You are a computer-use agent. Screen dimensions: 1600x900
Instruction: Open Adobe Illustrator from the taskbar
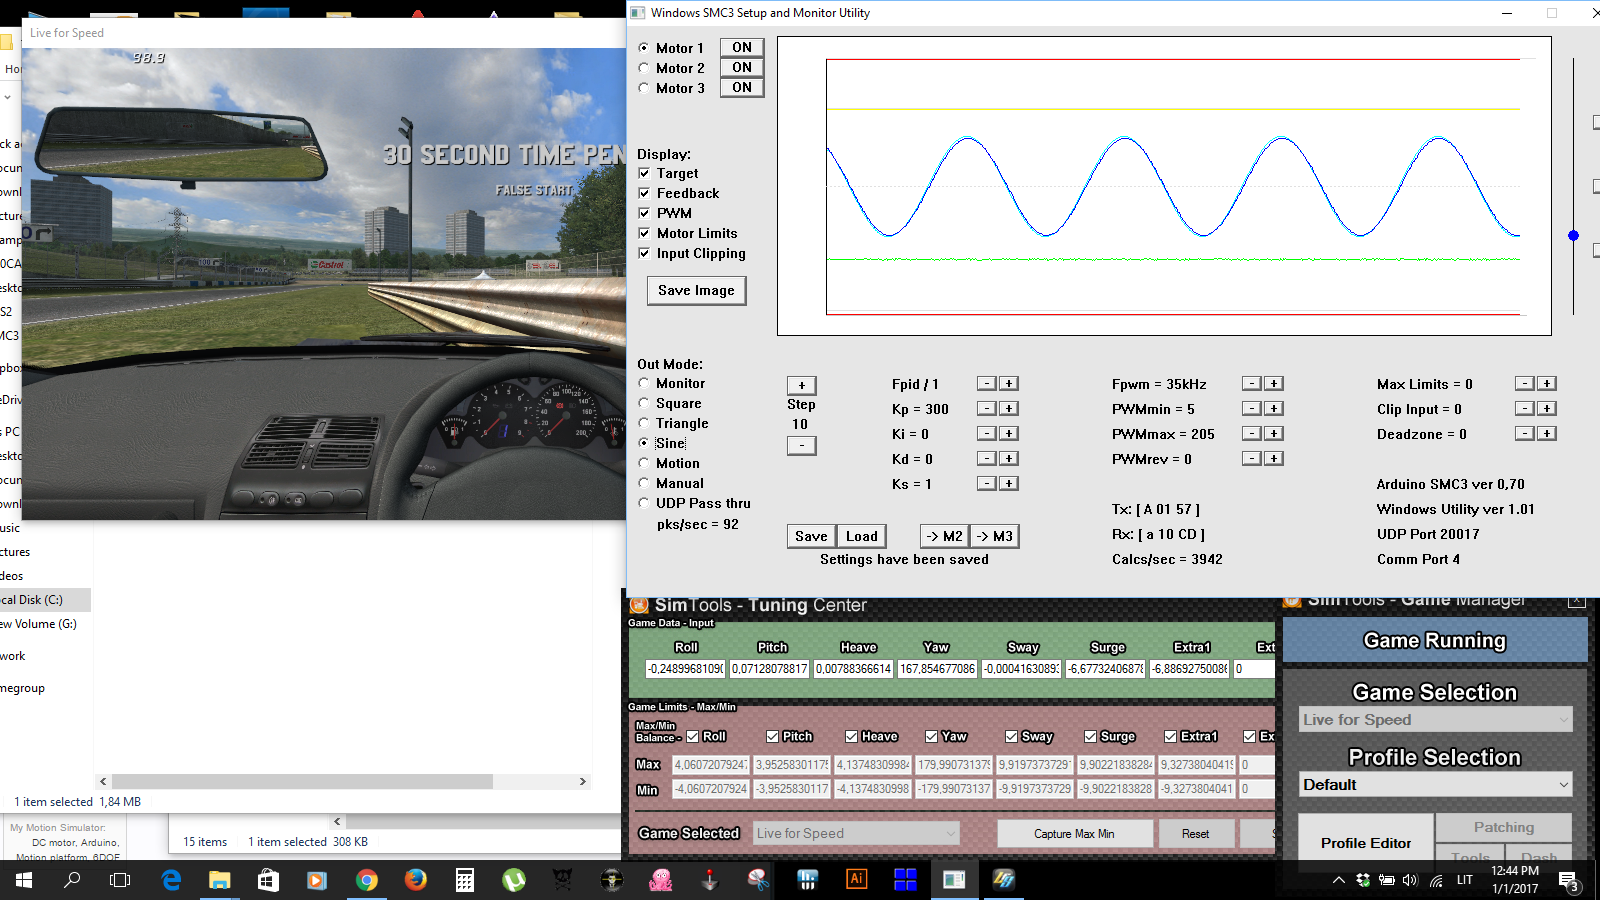[856, 880]
